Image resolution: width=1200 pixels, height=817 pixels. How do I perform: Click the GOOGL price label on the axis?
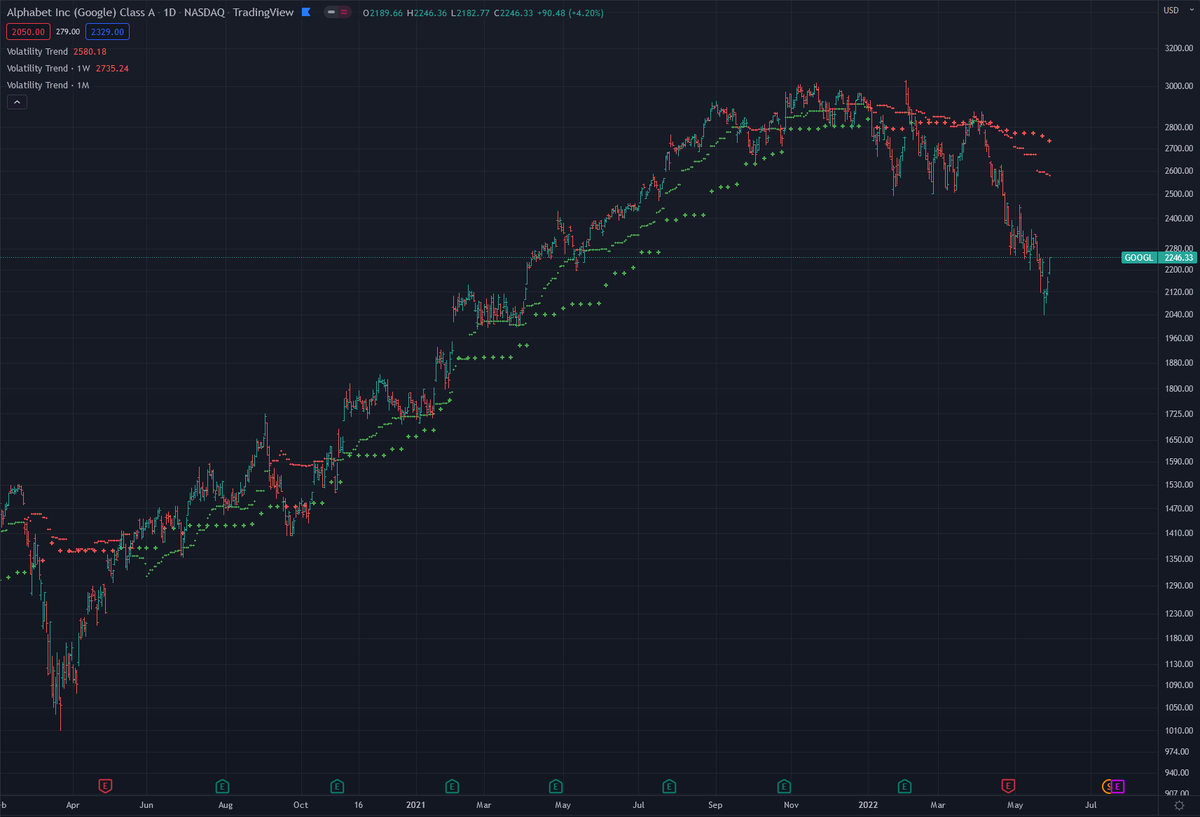tap(1139, 258)
